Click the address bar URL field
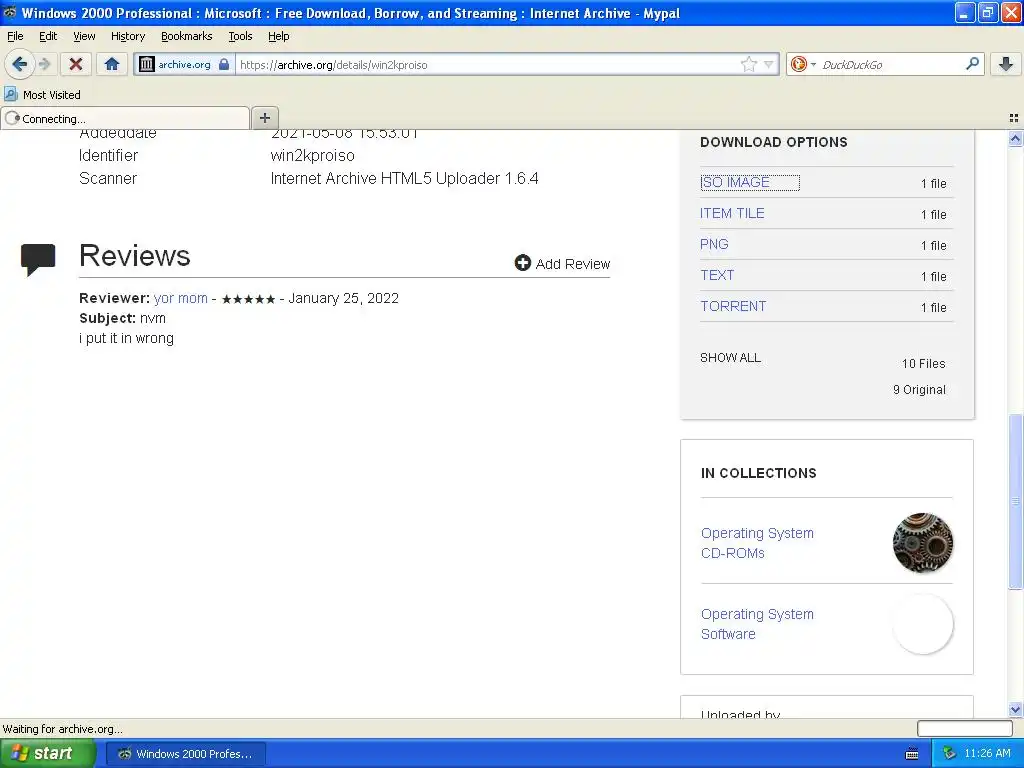The height and width of the screenshot is (768, 1024). (487, 65)
